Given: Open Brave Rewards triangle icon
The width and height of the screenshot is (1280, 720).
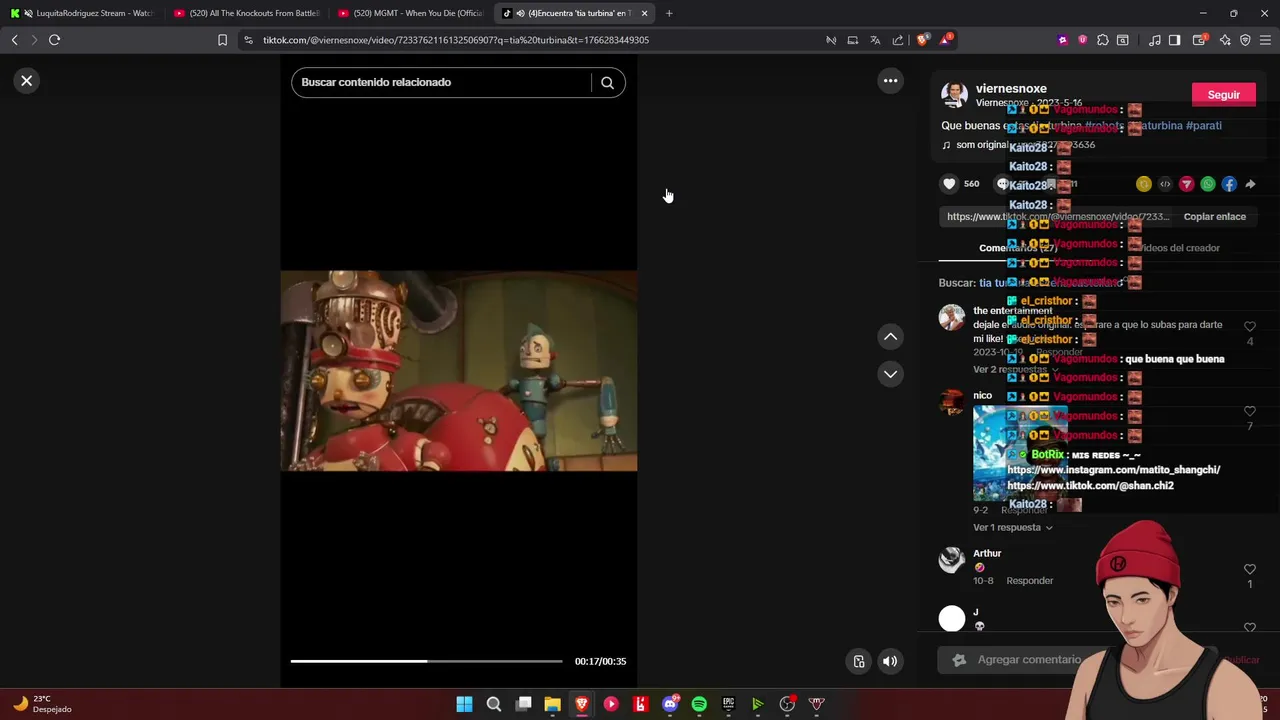Looking at the screenshot, I should click(944, 40).
